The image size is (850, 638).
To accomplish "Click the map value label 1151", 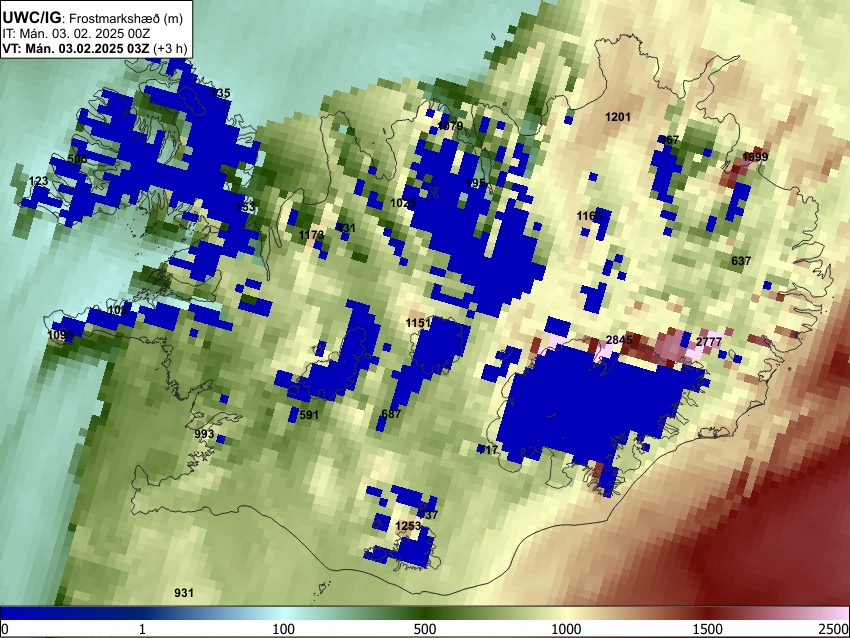I will 418,323.
